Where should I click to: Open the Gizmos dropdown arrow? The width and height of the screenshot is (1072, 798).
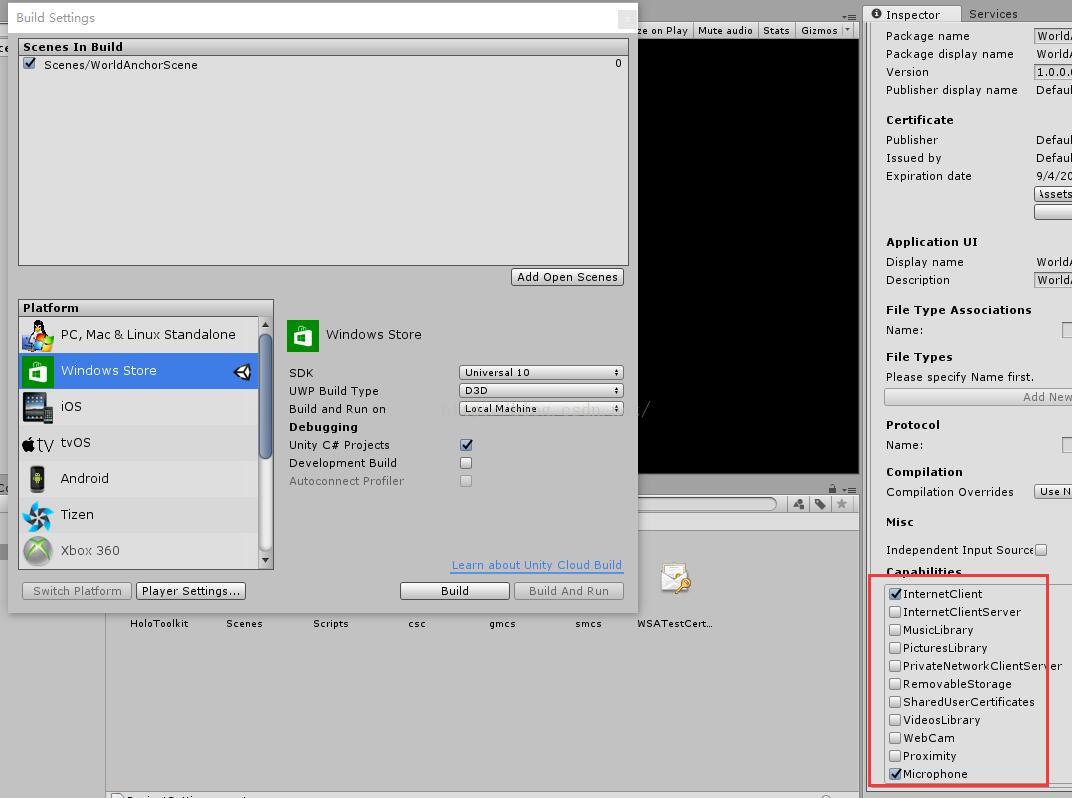tap(848, 30)
